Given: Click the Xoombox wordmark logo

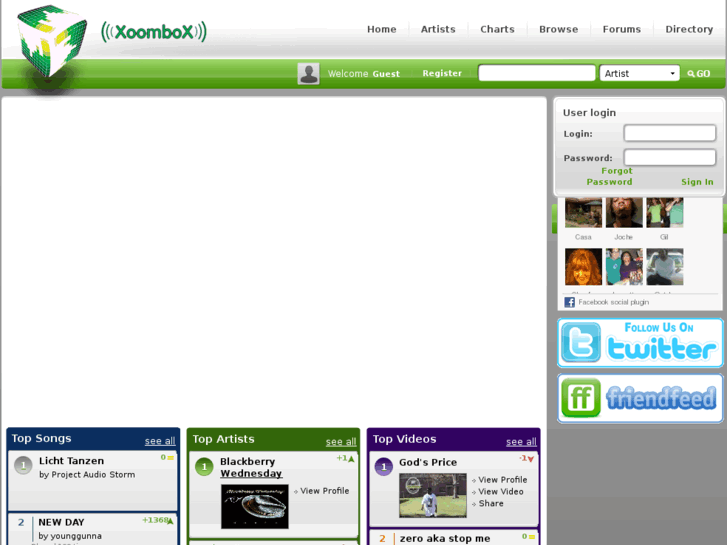Looking at the screenshot, I should tap(153, 32).
